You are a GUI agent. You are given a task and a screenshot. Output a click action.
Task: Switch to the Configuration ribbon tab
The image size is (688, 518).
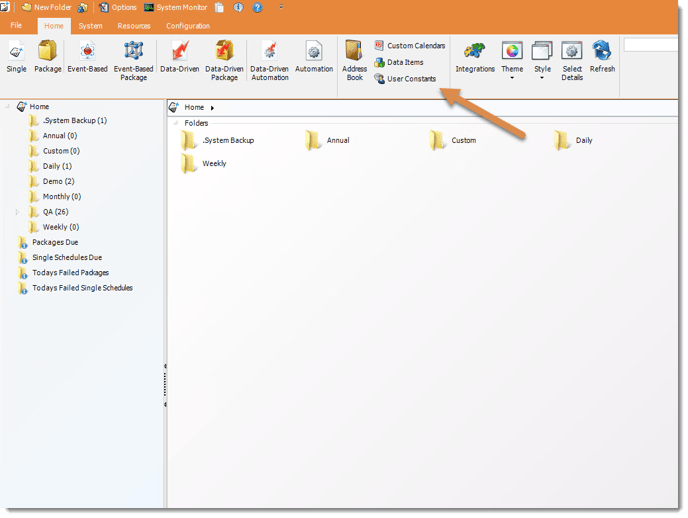coord(188,26)
